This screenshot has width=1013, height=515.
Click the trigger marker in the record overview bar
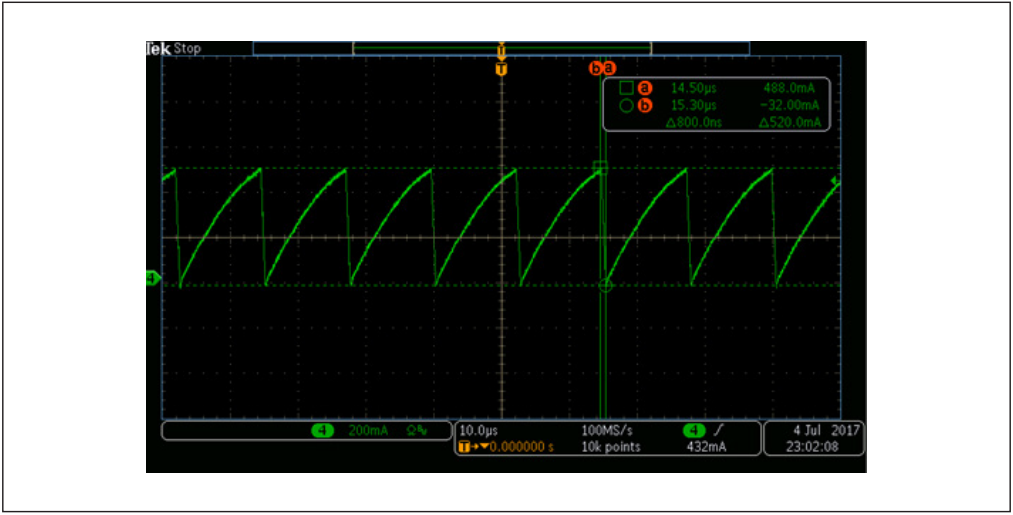click(501, 50)
